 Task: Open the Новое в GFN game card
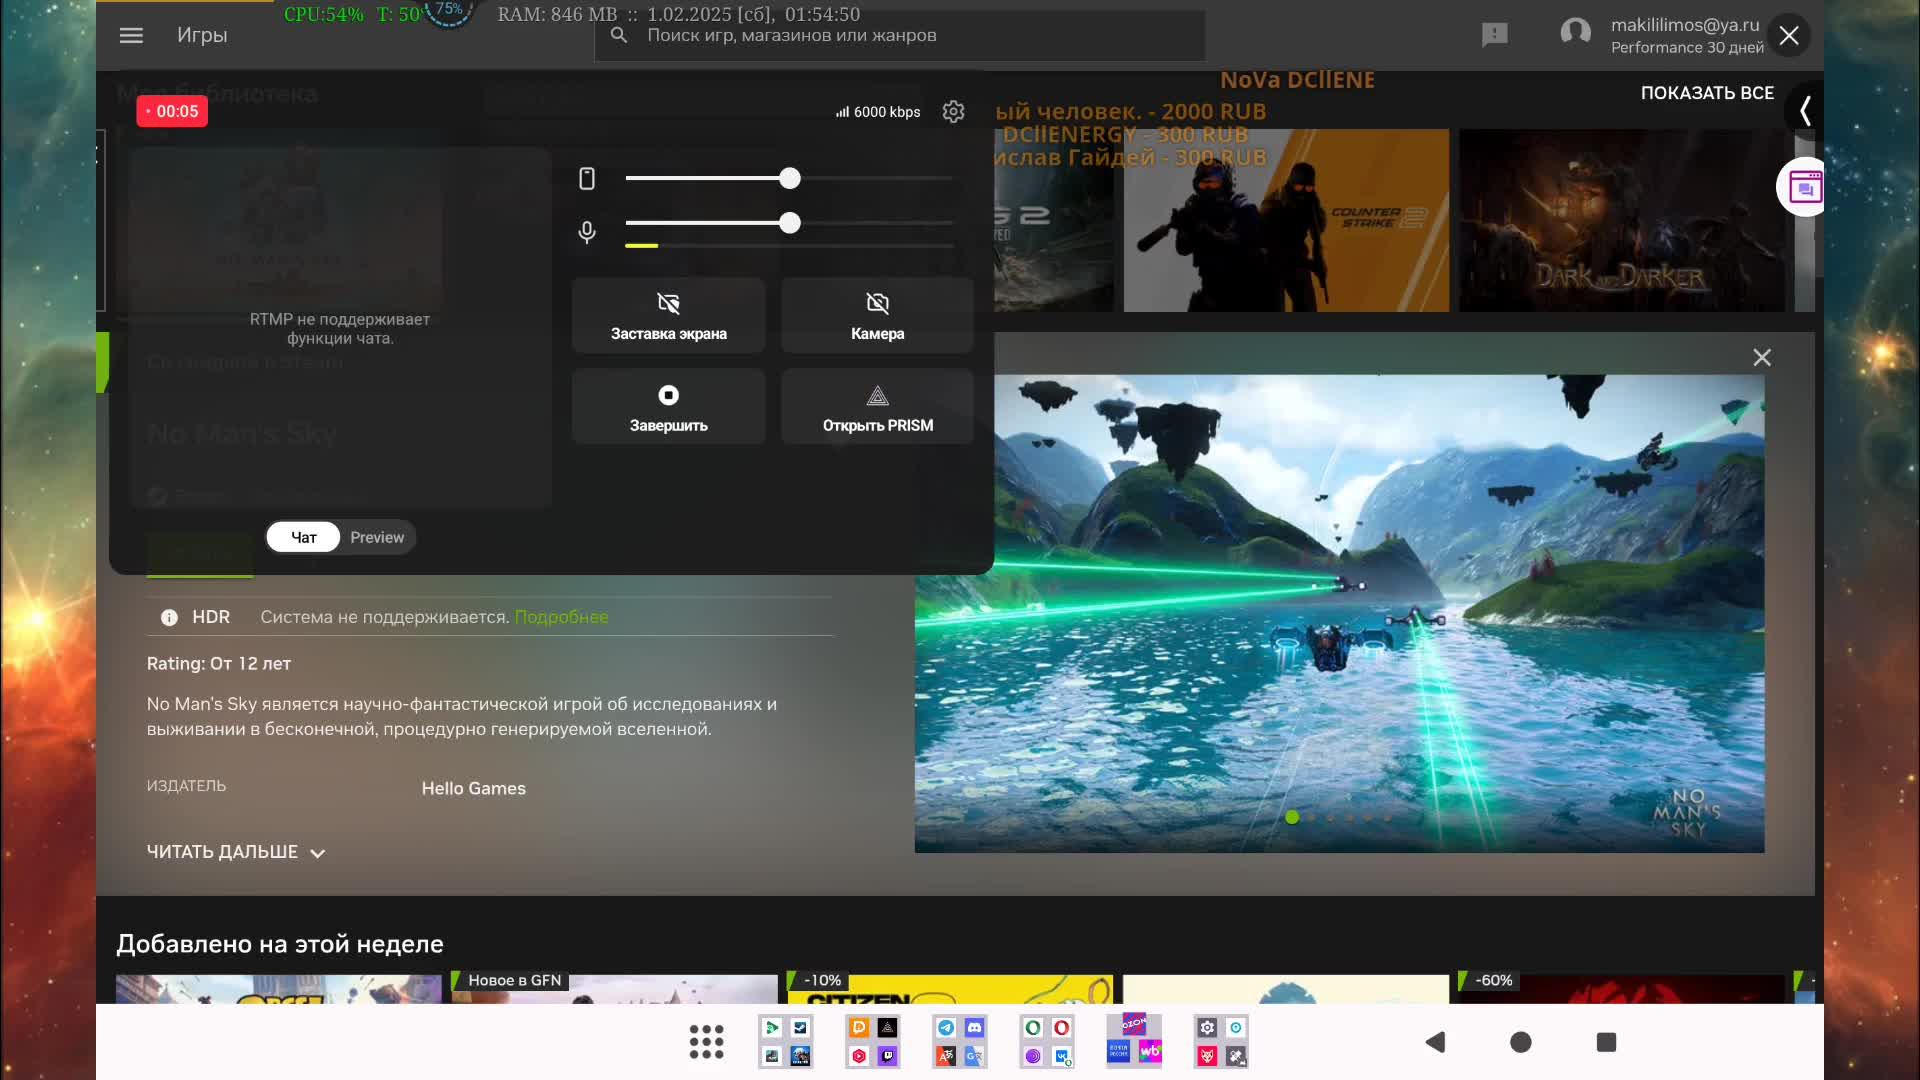pyautogui.click(x=614, y=989)
